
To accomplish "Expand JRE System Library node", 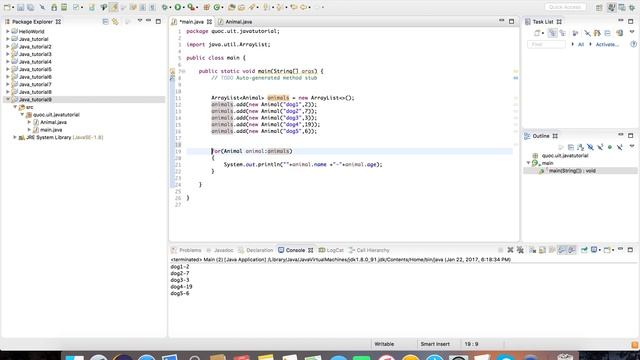I will (x=15, y=138).
